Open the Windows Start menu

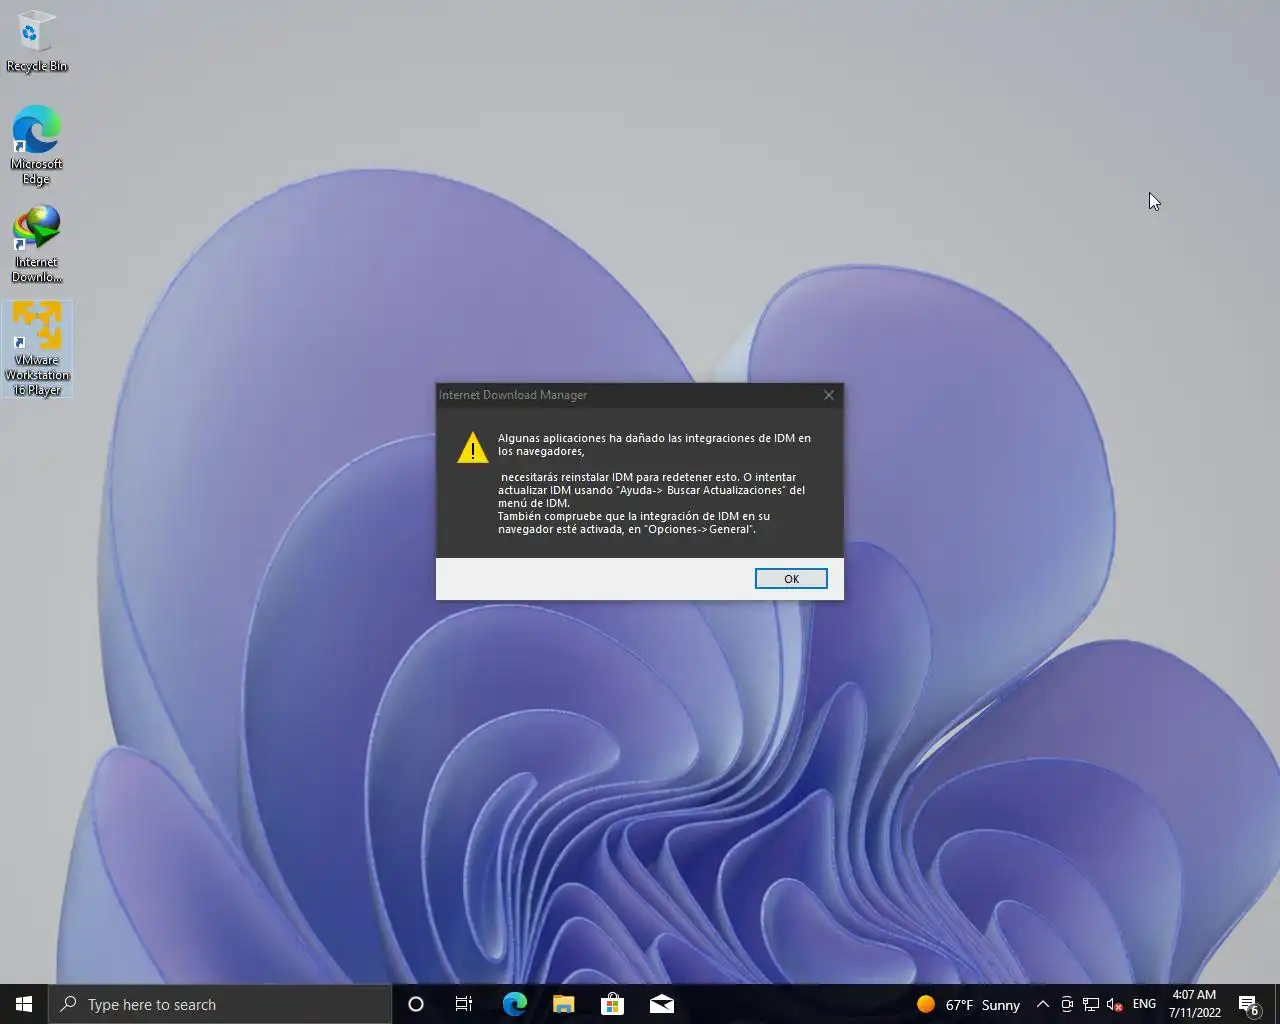pos(24,1004)
